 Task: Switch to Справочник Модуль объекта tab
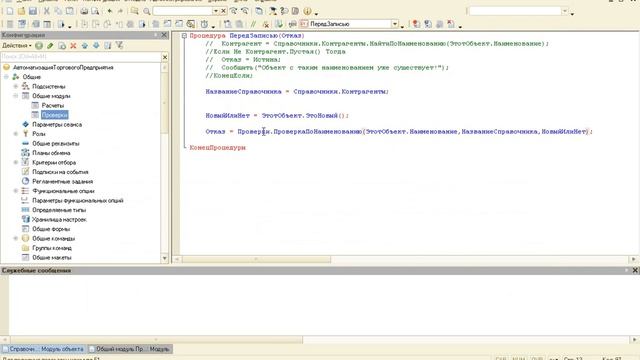[44, 349]
